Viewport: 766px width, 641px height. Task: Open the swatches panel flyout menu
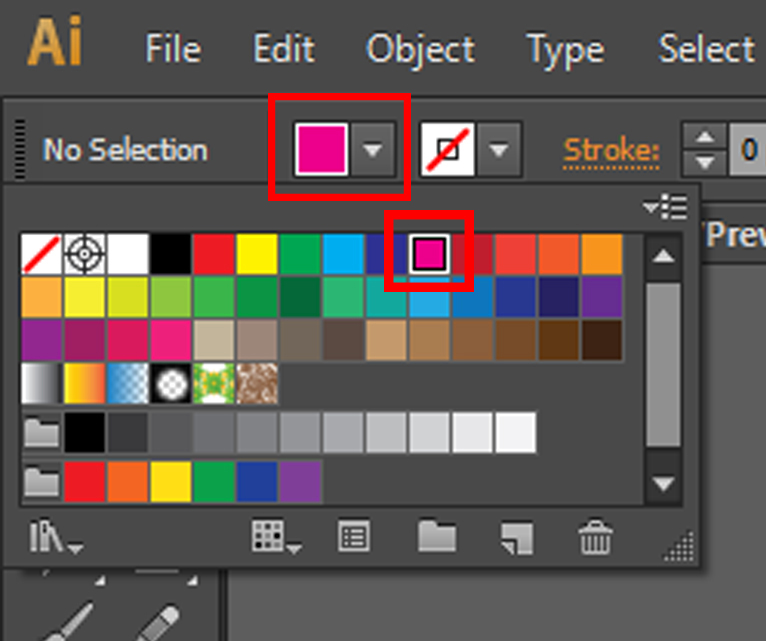666,207
